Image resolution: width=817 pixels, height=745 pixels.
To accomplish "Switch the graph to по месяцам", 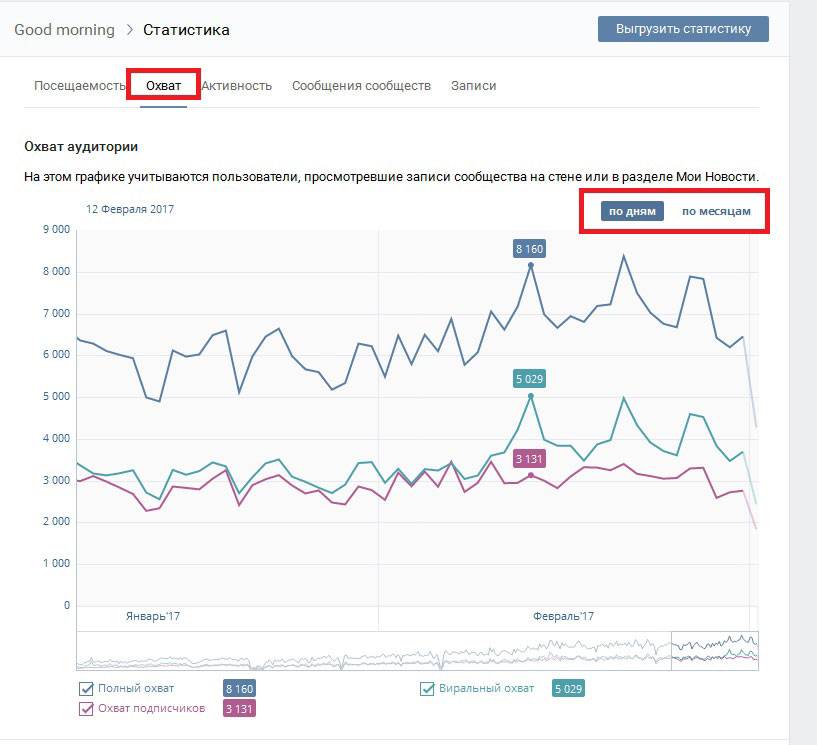I will (716, 211).
